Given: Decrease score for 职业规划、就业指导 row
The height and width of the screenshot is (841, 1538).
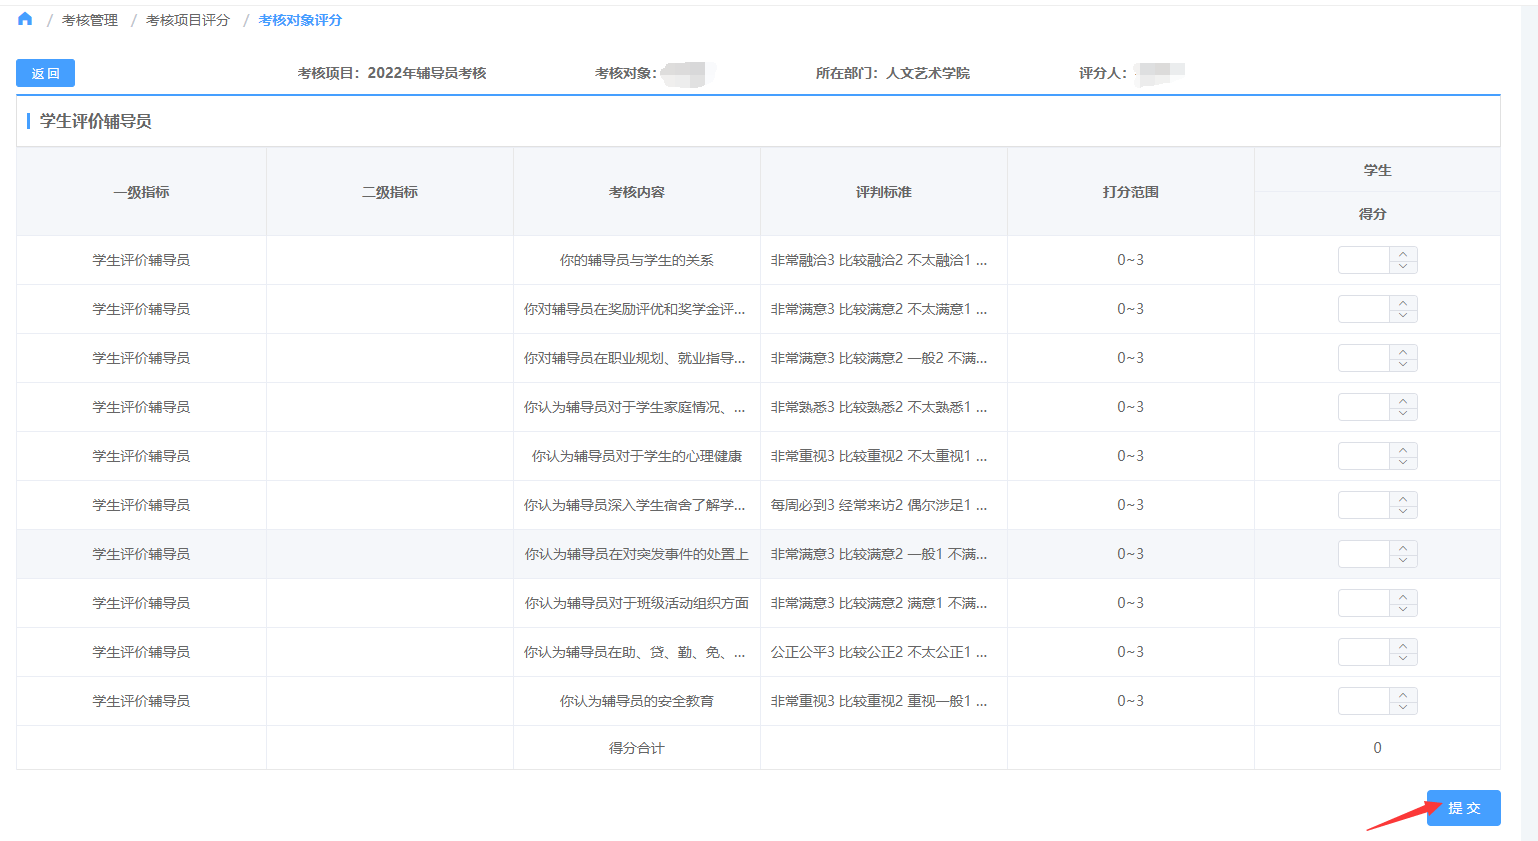Looking at the screenshot, I should 1403,365.
